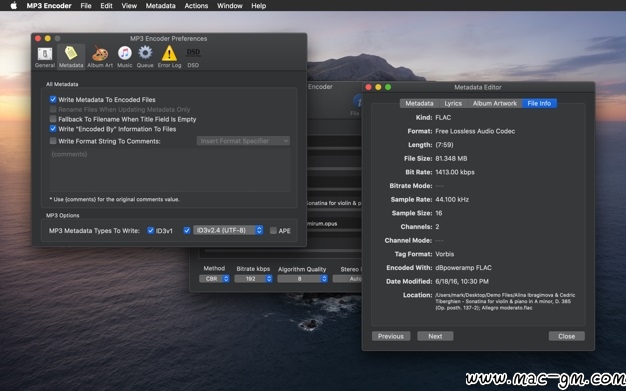Screen dimensions: 626x391
Task: Open the Music preferences pane
Action: (125, 57)
